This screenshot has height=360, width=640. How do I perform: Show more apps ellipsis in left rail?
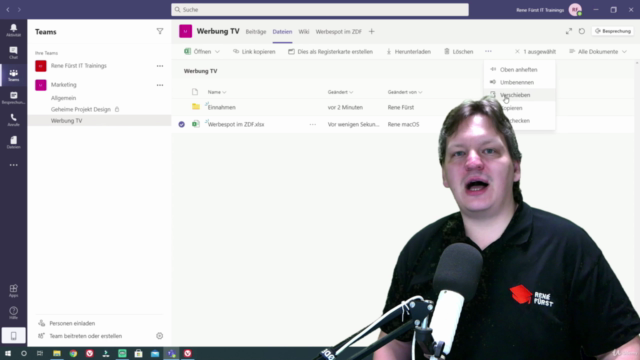pos(13,165)
